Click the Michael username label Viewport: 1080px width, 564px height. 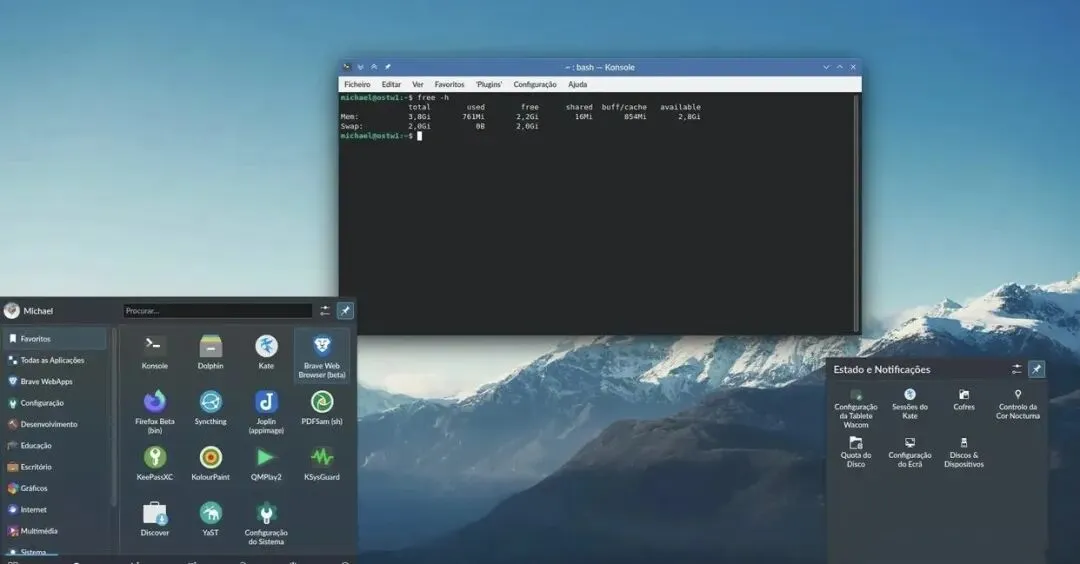(x=38, y=311)
